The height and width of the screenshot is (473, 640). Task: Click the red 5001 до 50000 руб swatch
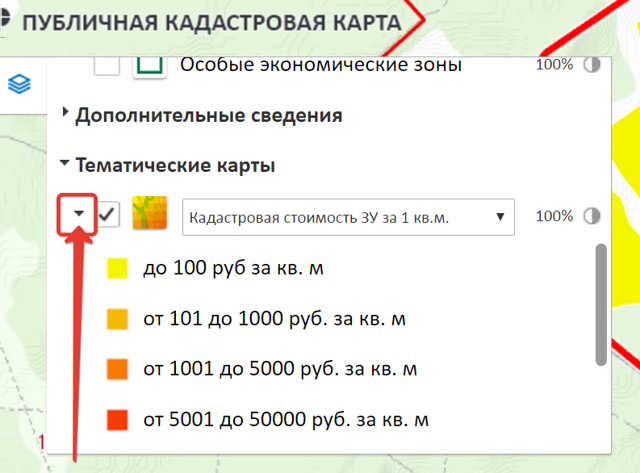click(118, 420)
